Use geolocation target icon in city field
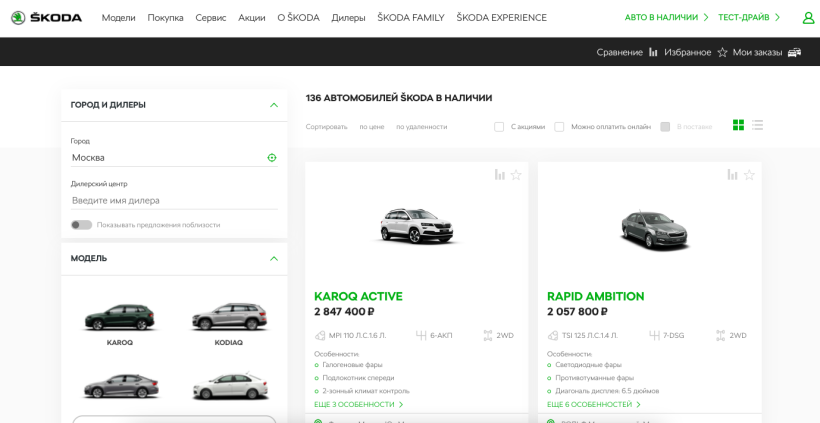This screenshot has width=820, height=423. pos(272,157)
